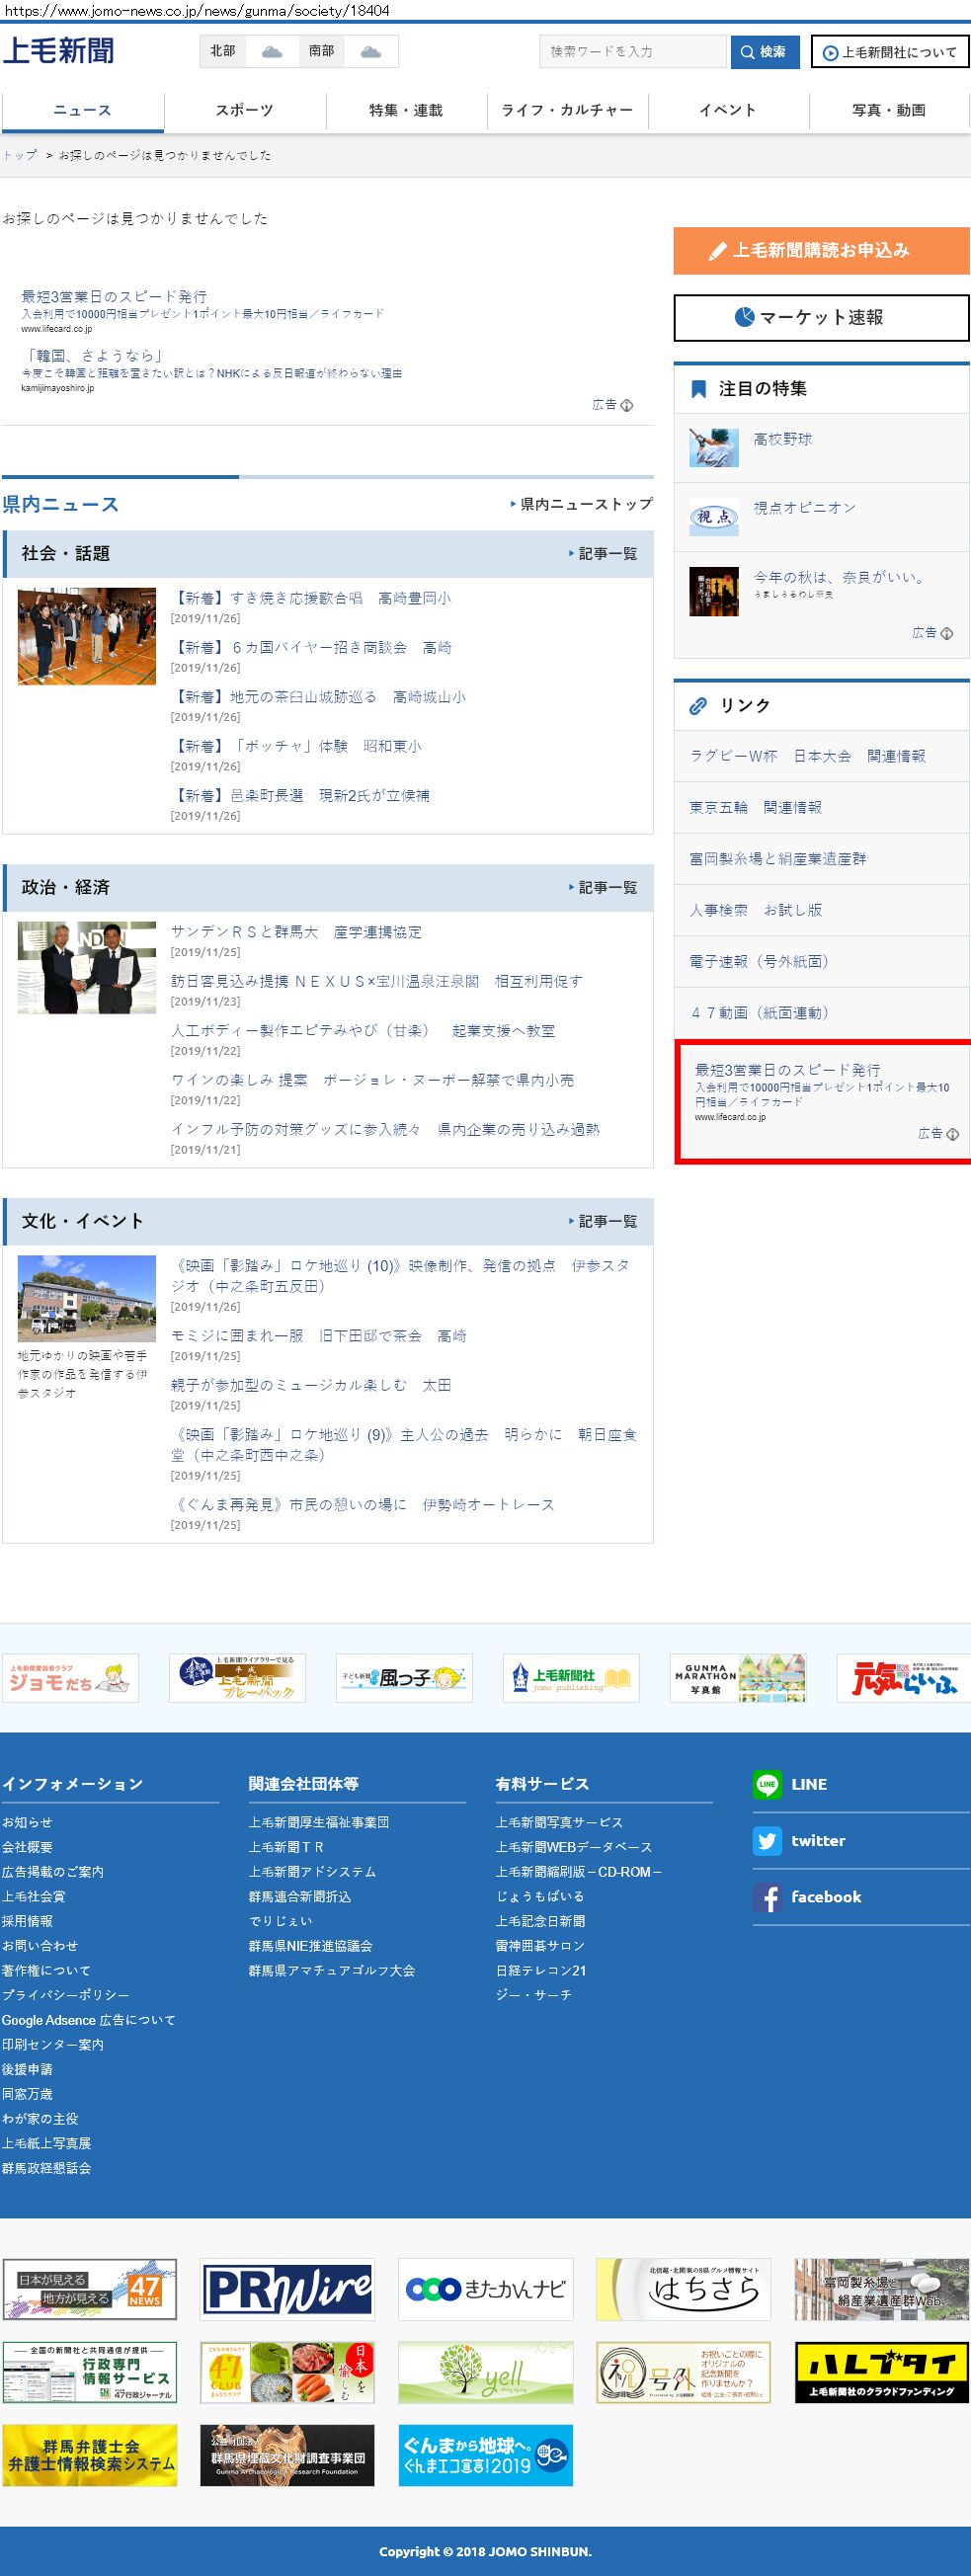Open the twitter bird icon

tap(767, 1840)
